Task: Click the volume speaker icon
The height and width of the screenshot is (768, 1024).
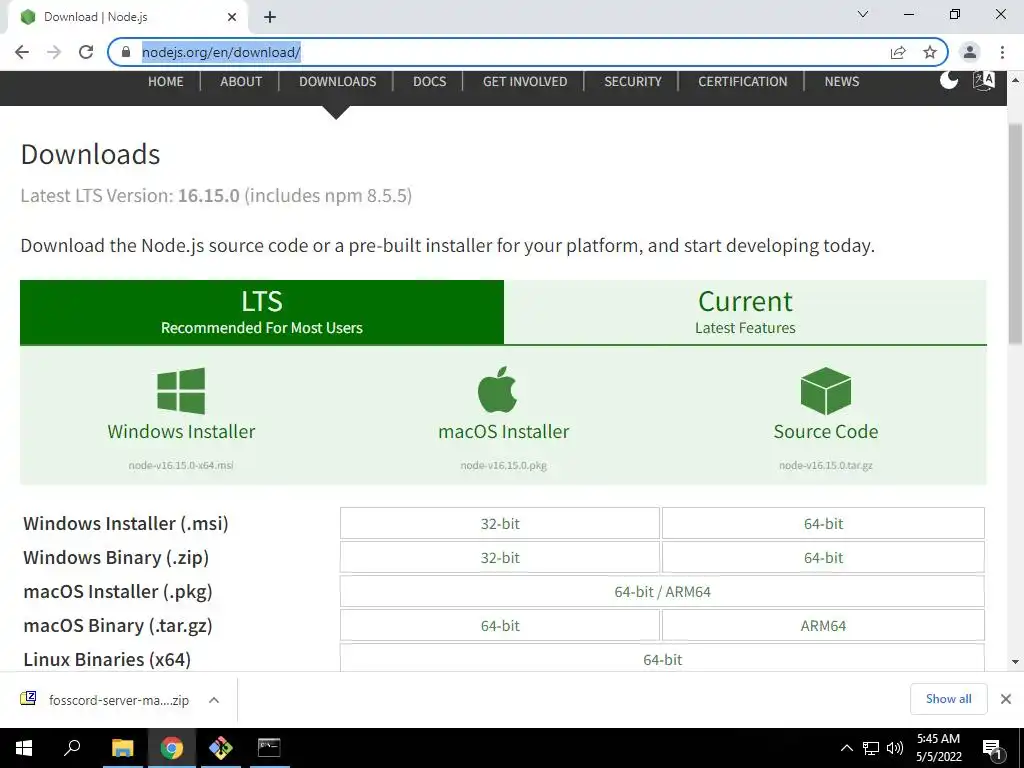Action: [895, 748]
